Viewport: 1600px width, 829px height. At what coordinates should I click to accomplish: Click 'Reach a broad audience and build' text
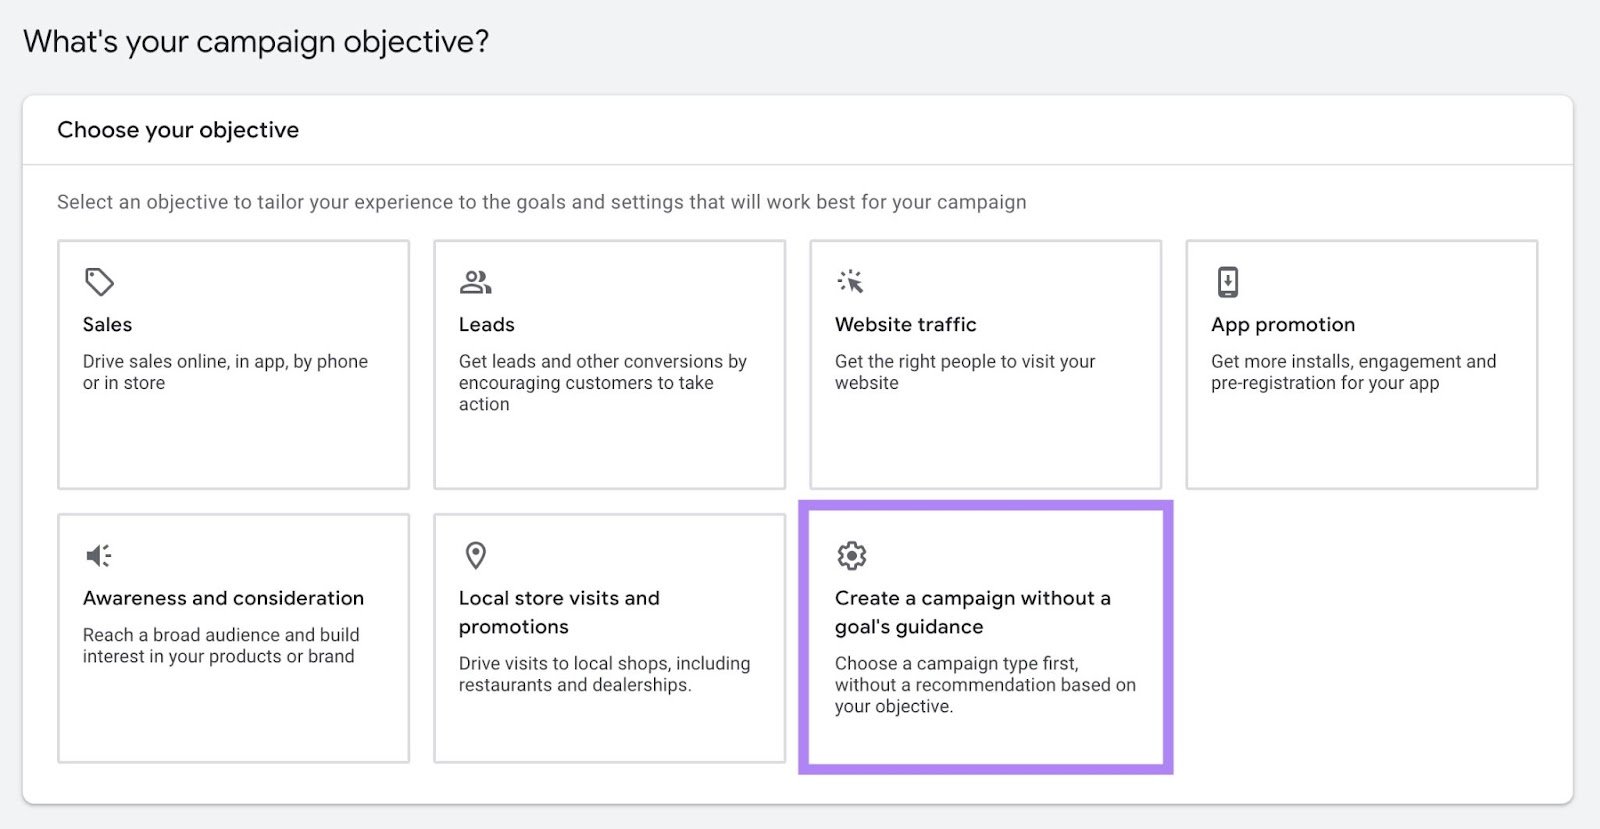(x=221, y=645)
